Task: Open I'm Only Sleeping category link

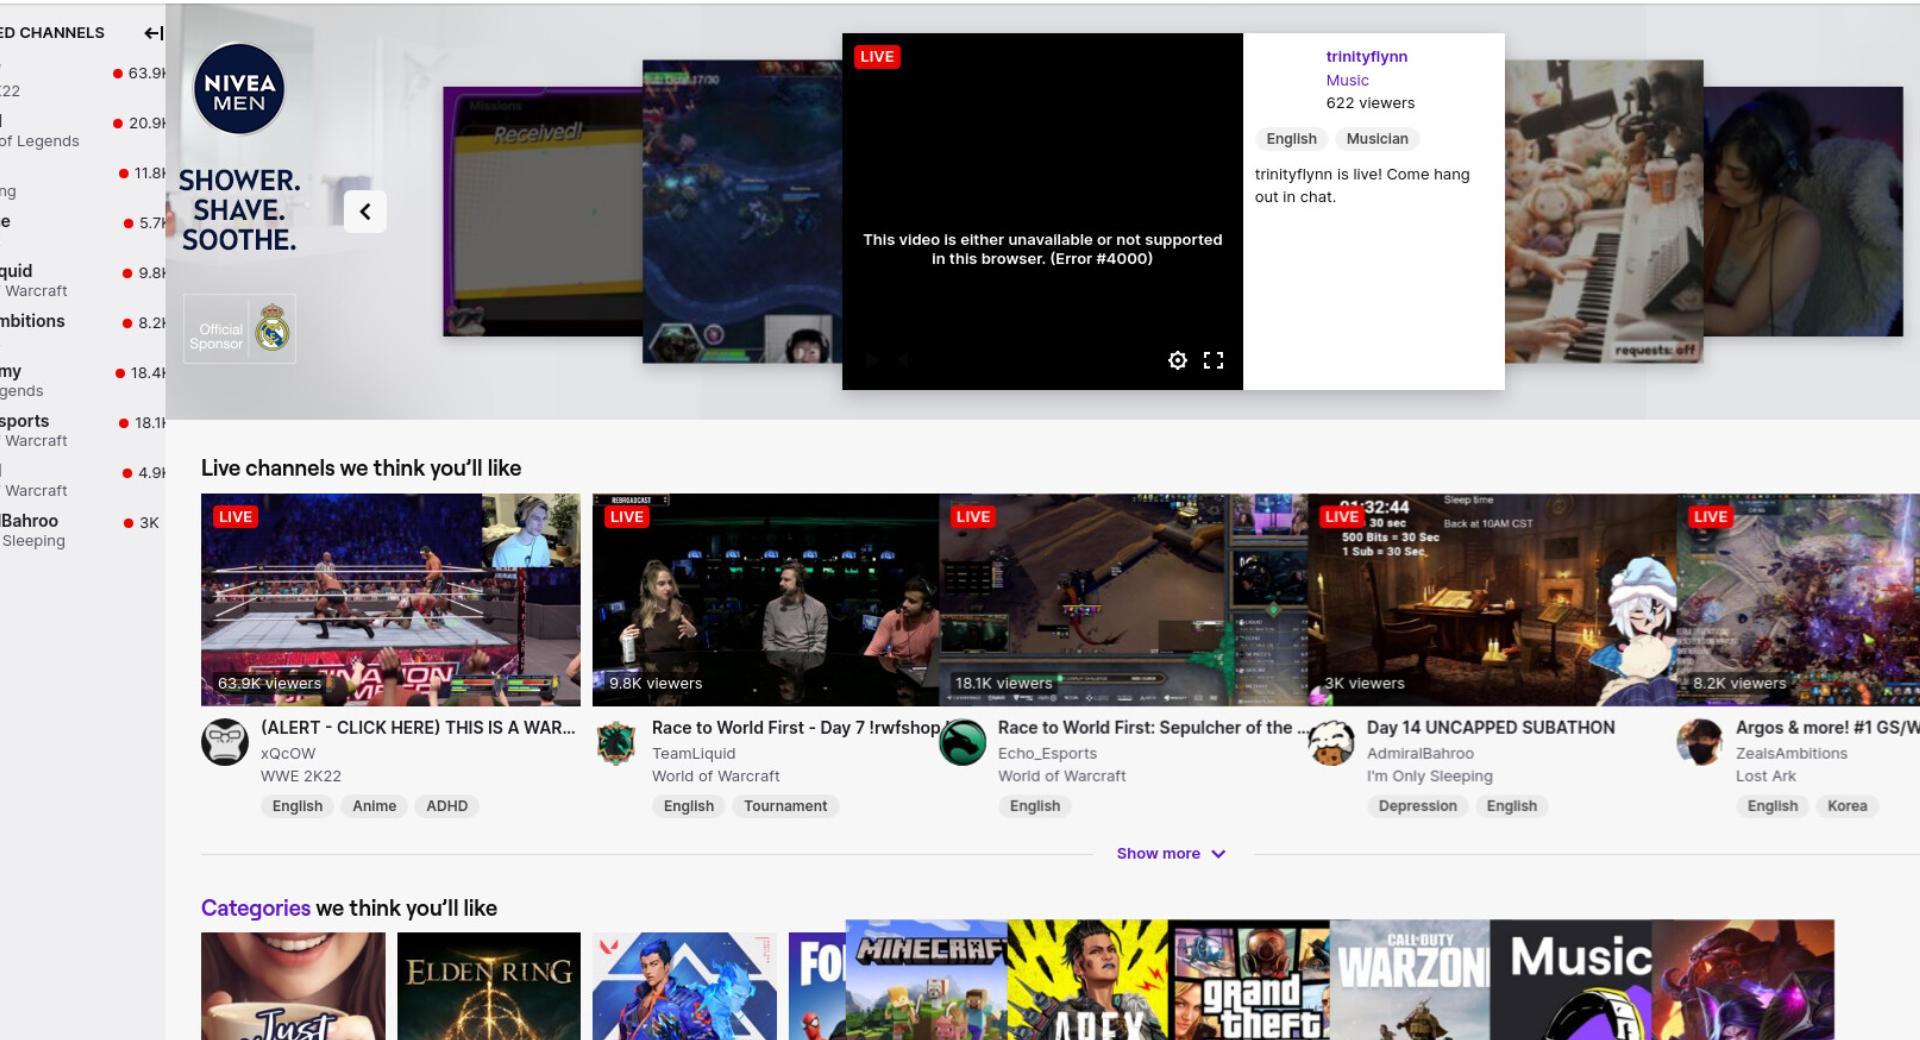Action: tap(1429, 776)
